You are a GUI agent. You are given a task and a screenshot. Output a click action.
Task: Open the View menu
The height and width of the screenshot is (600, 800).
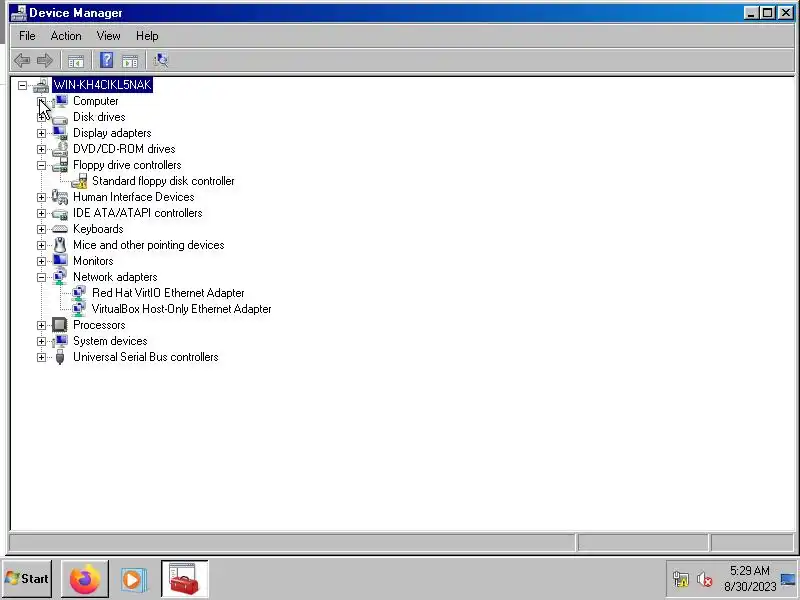tap(108, 36)
